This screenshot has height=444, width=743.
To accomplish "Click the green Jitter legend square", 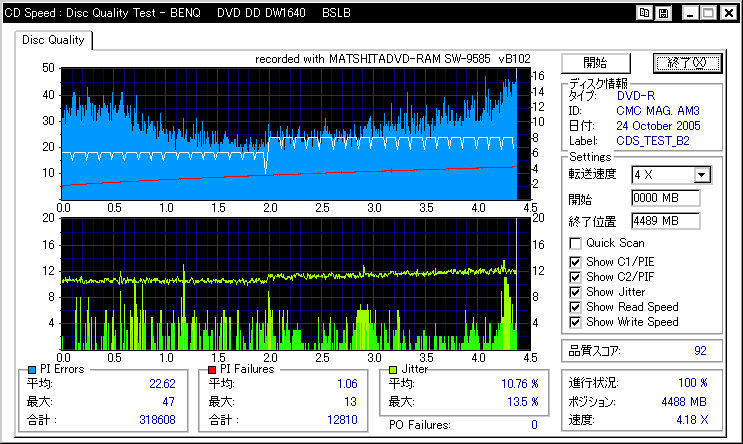I will pos(392,370).
